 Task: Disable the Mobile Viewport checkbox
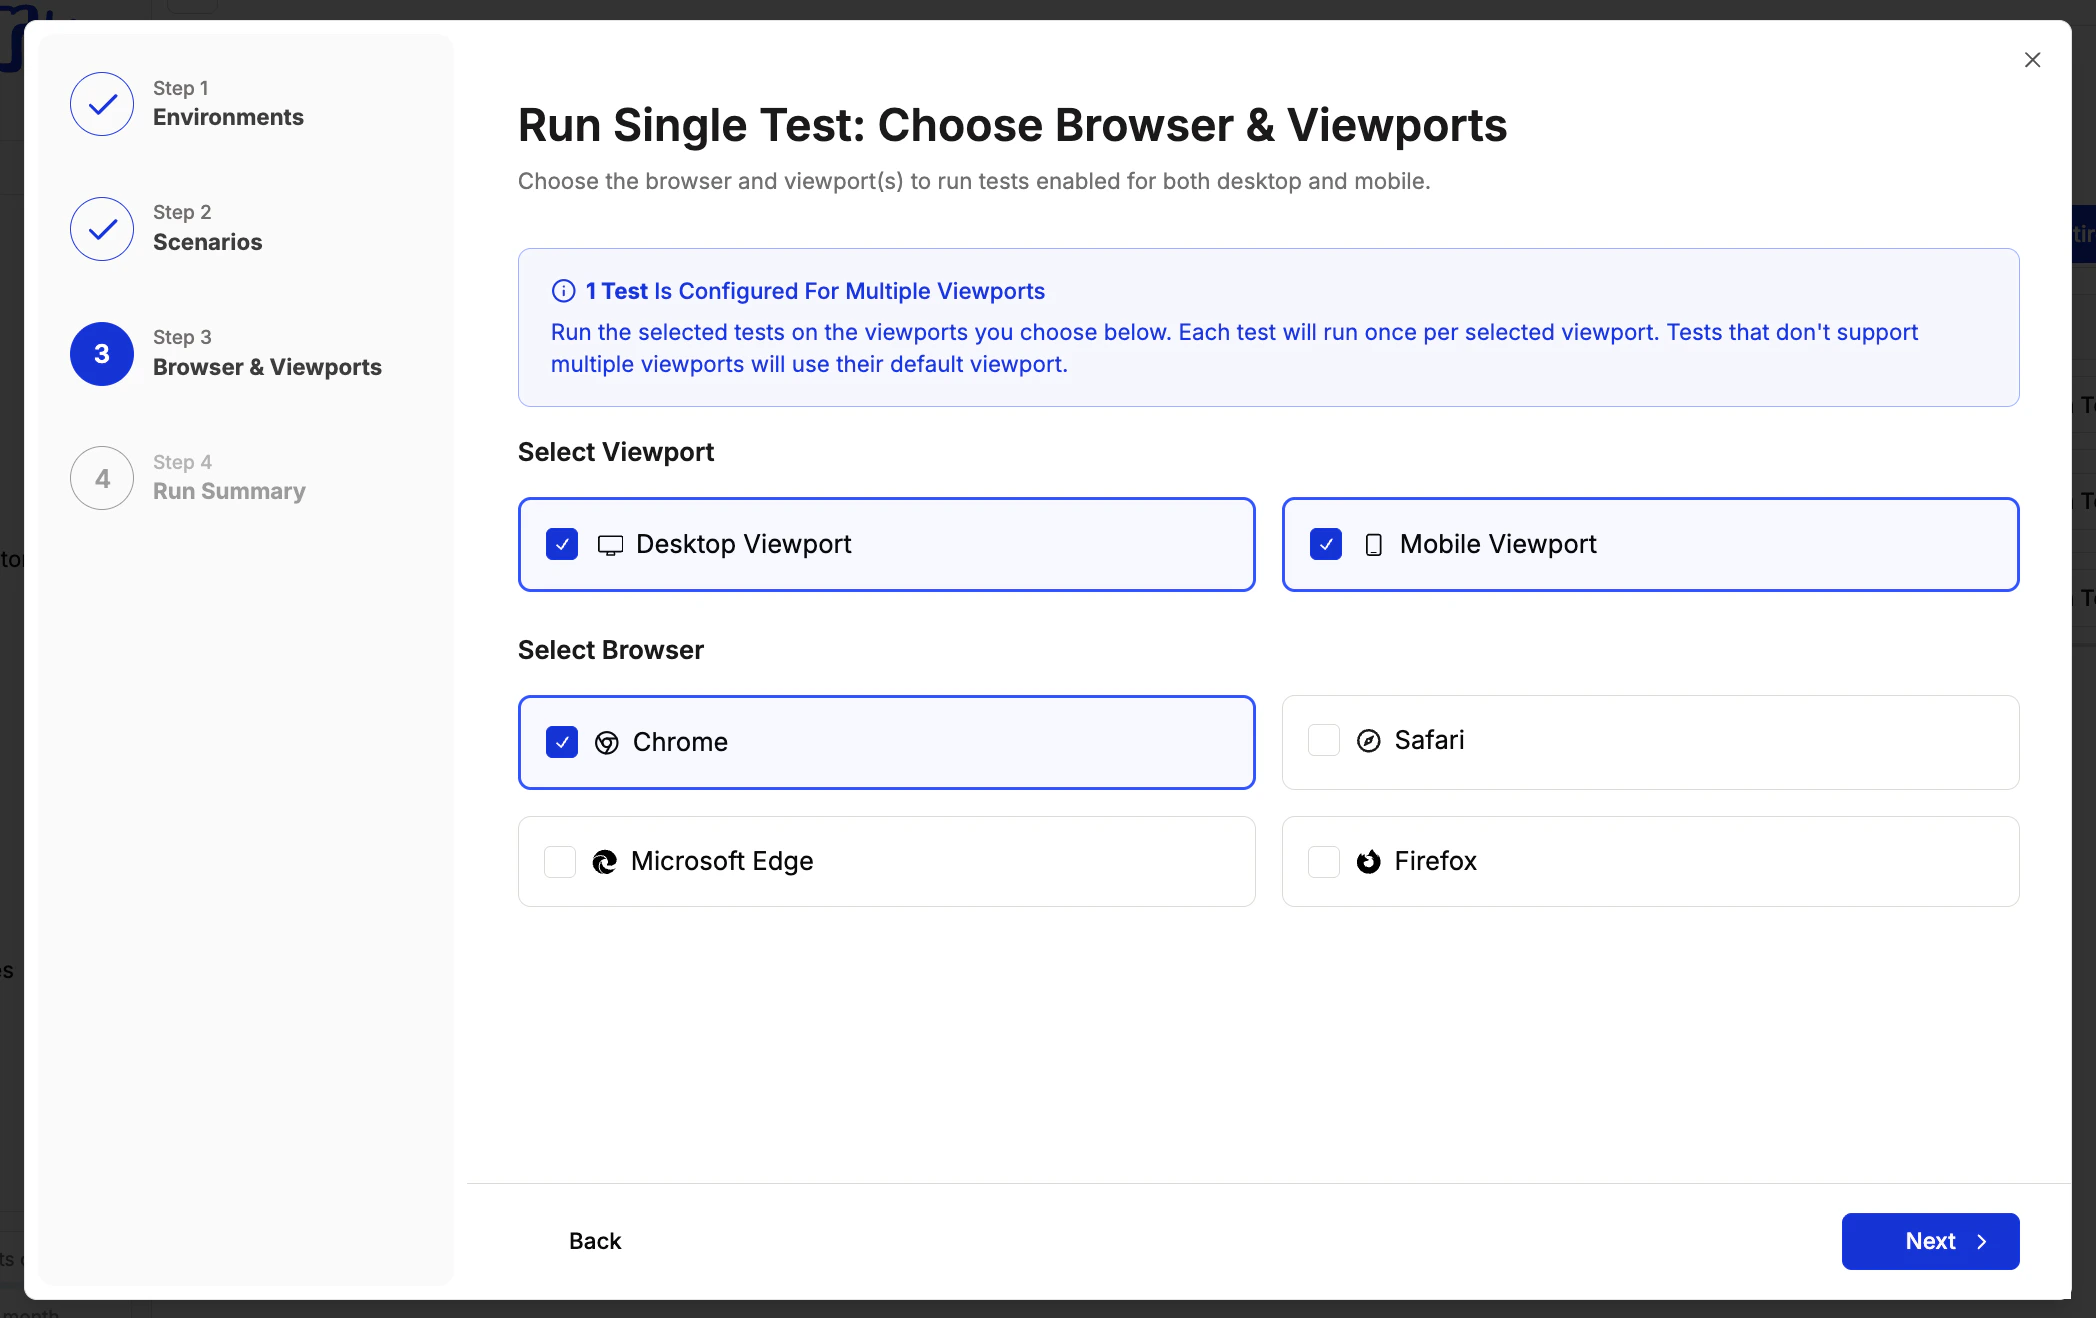pyautogui.click(x=1325, y=545)
